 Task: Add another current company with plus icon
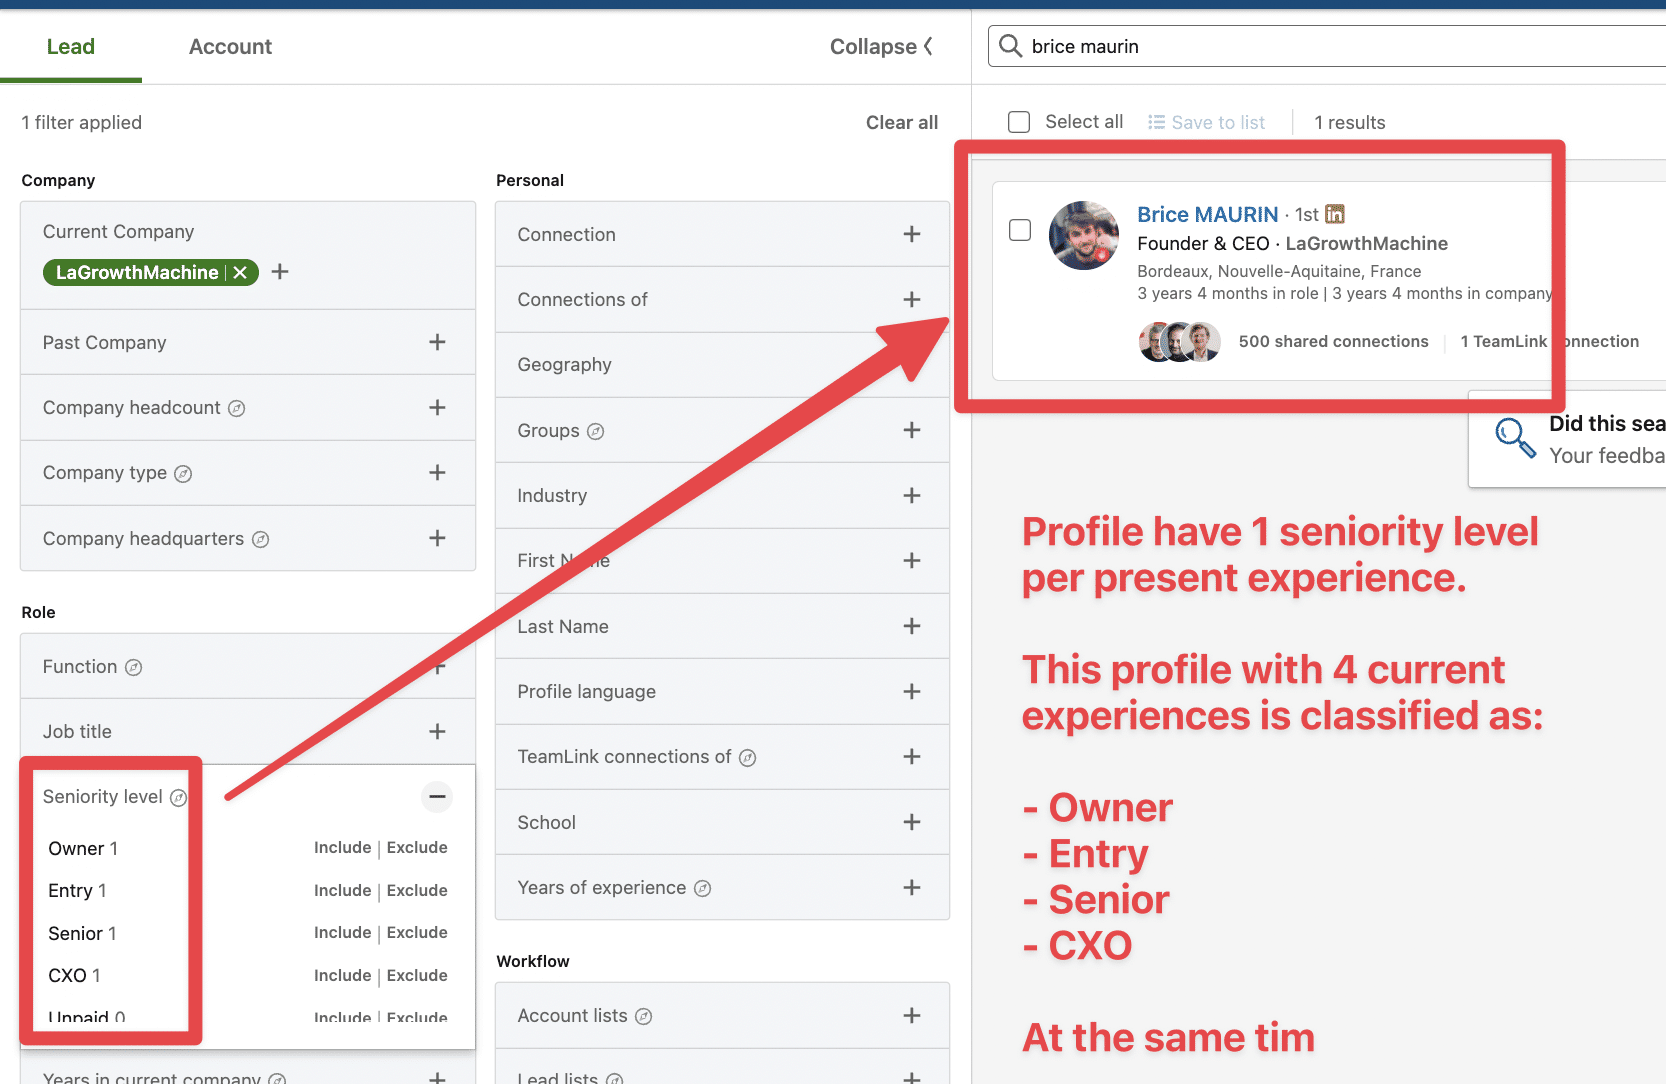(x=280, y=271)
